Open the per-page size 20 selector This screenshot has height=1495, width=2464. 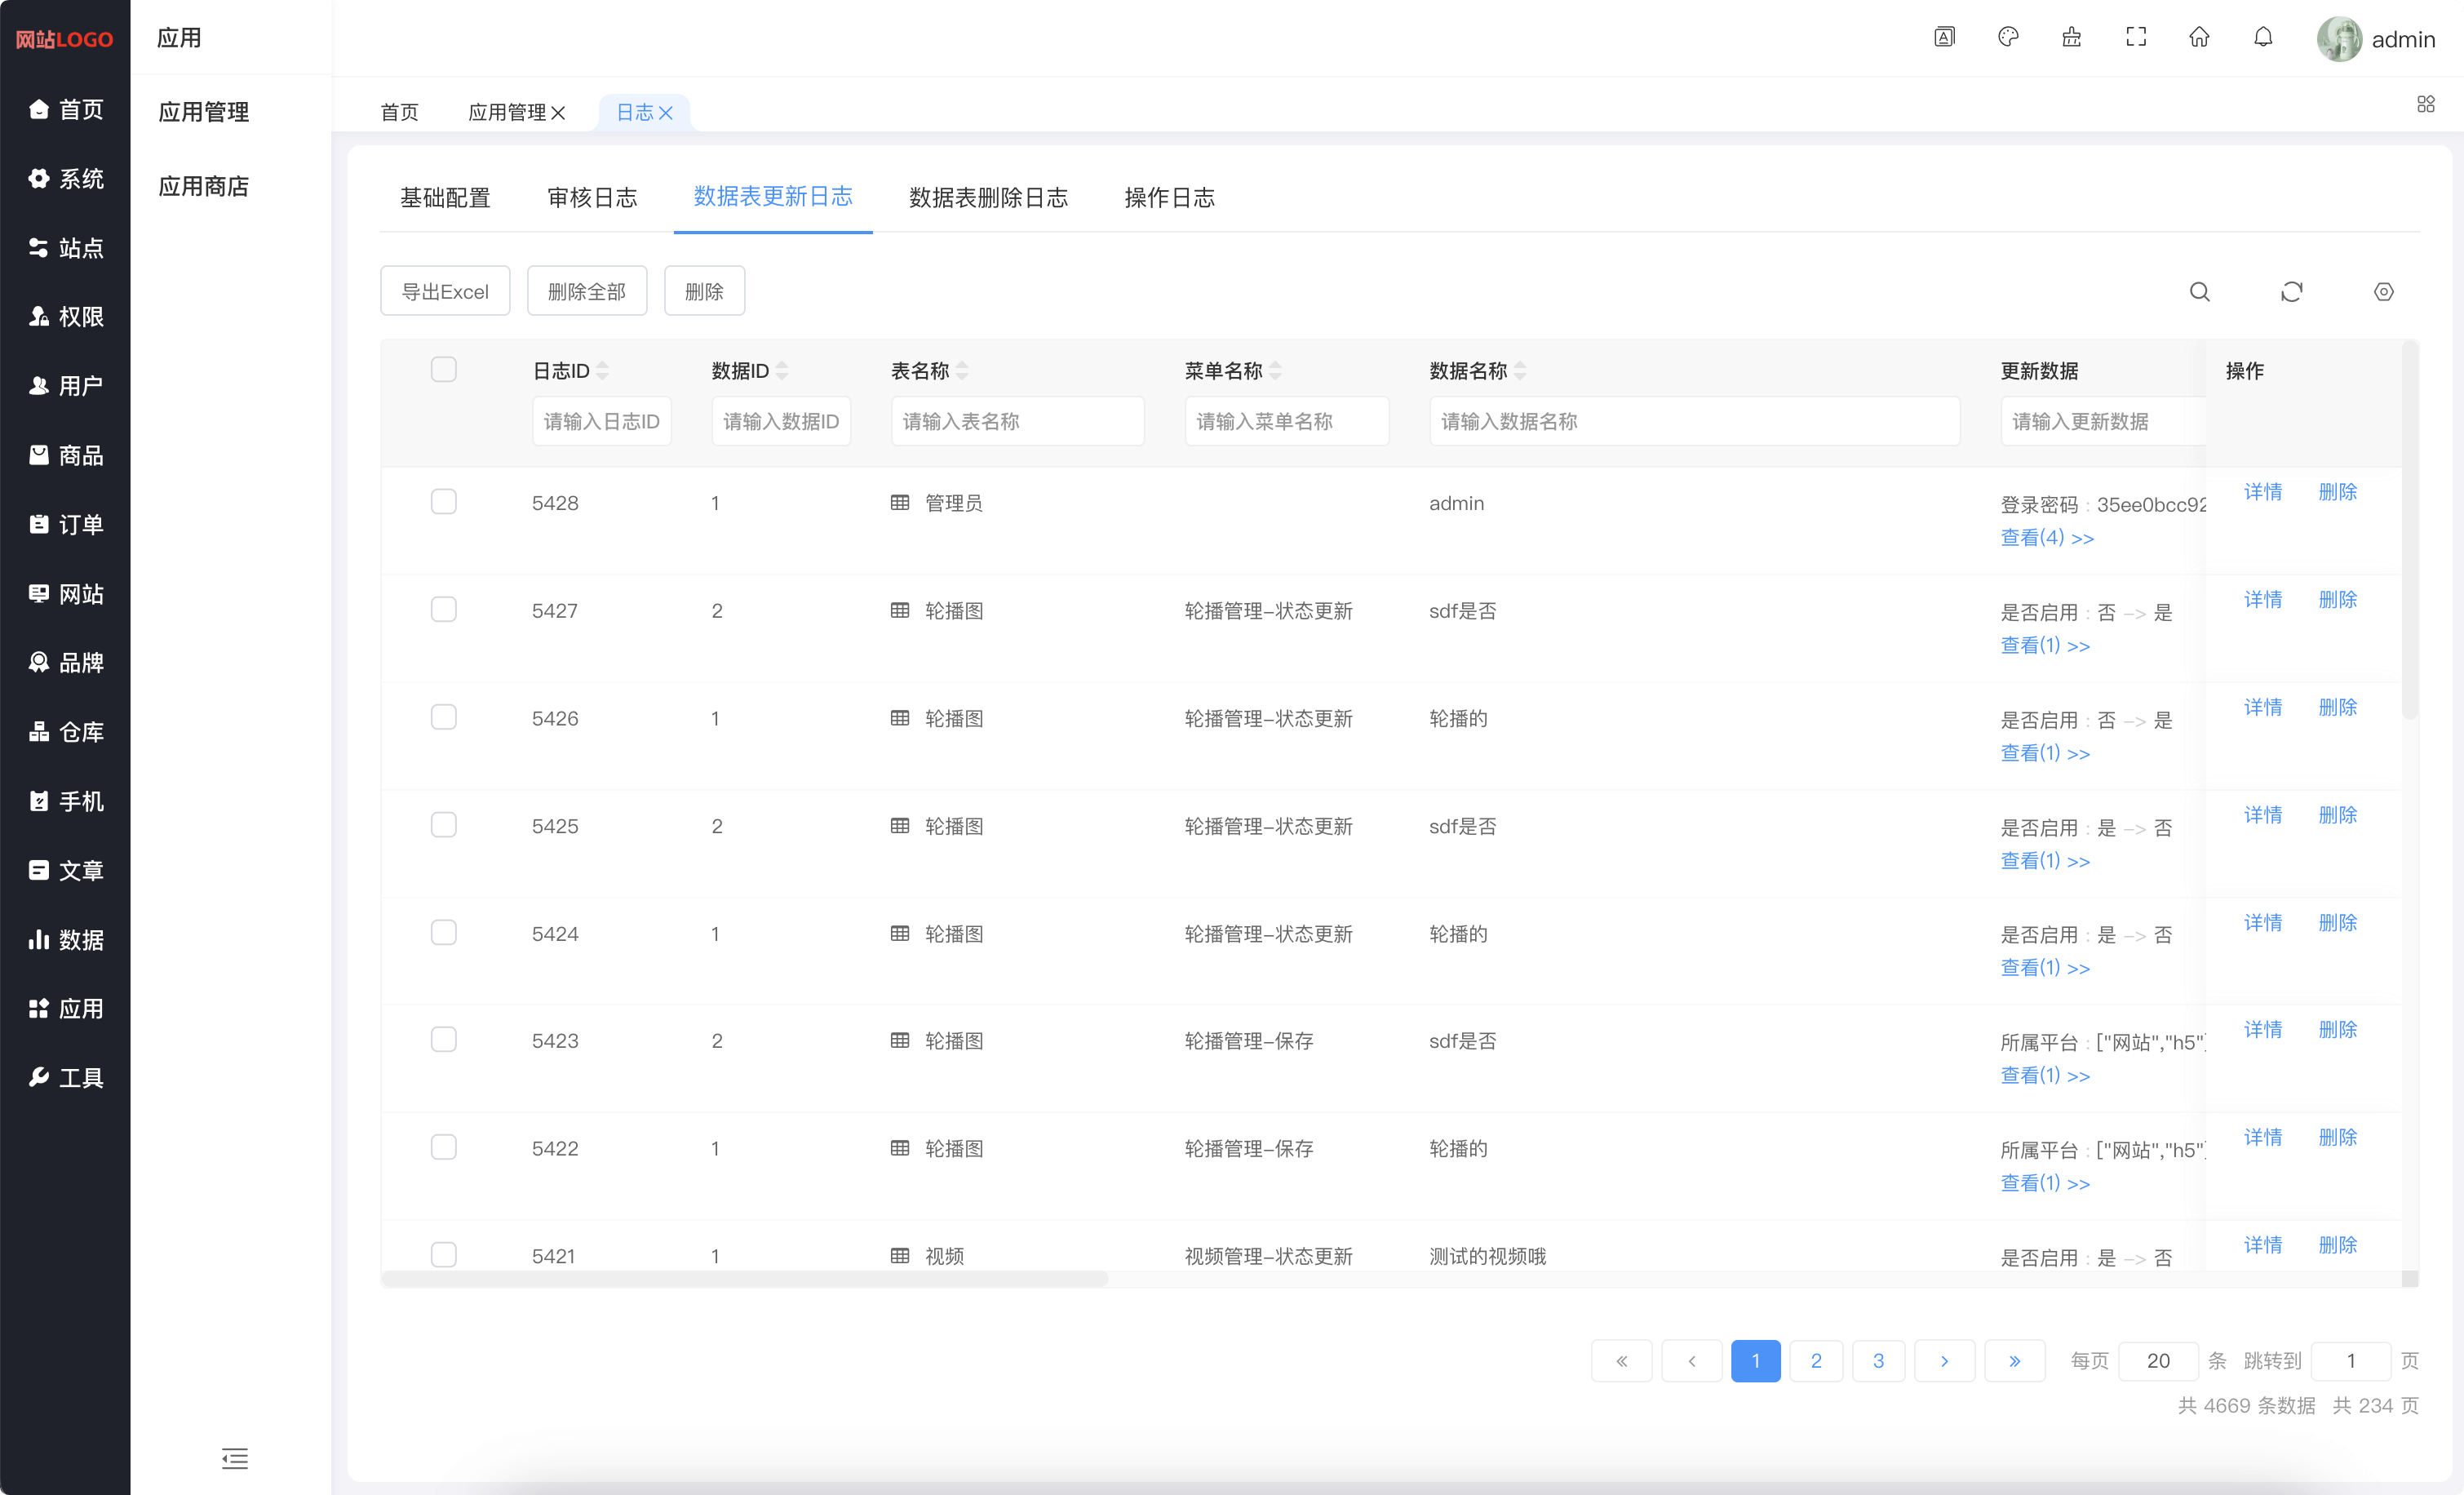click(x=2157, y=1360)
